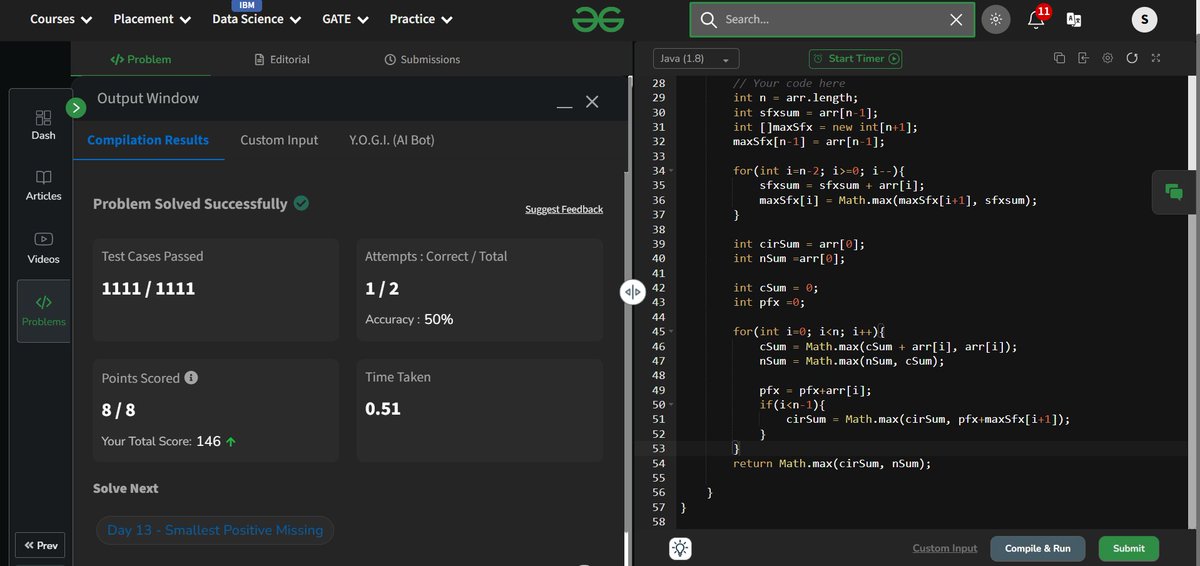Image resolution: width=1200 pixels, height=566 pixels.
Task: Click Points Scored info icon
Action: [191, 378]
